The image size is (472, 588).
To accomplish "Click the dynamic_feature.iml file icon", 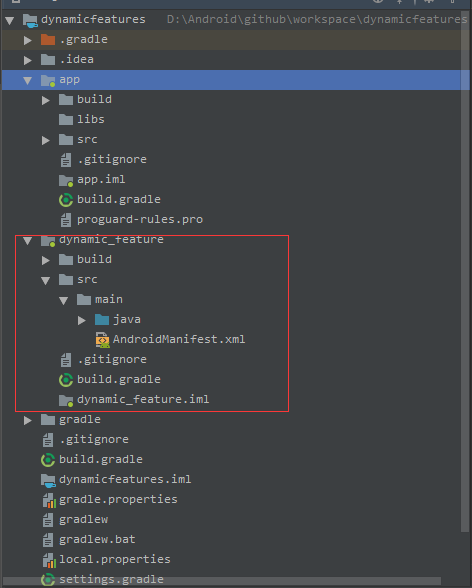I will click(x=66, y=400).
